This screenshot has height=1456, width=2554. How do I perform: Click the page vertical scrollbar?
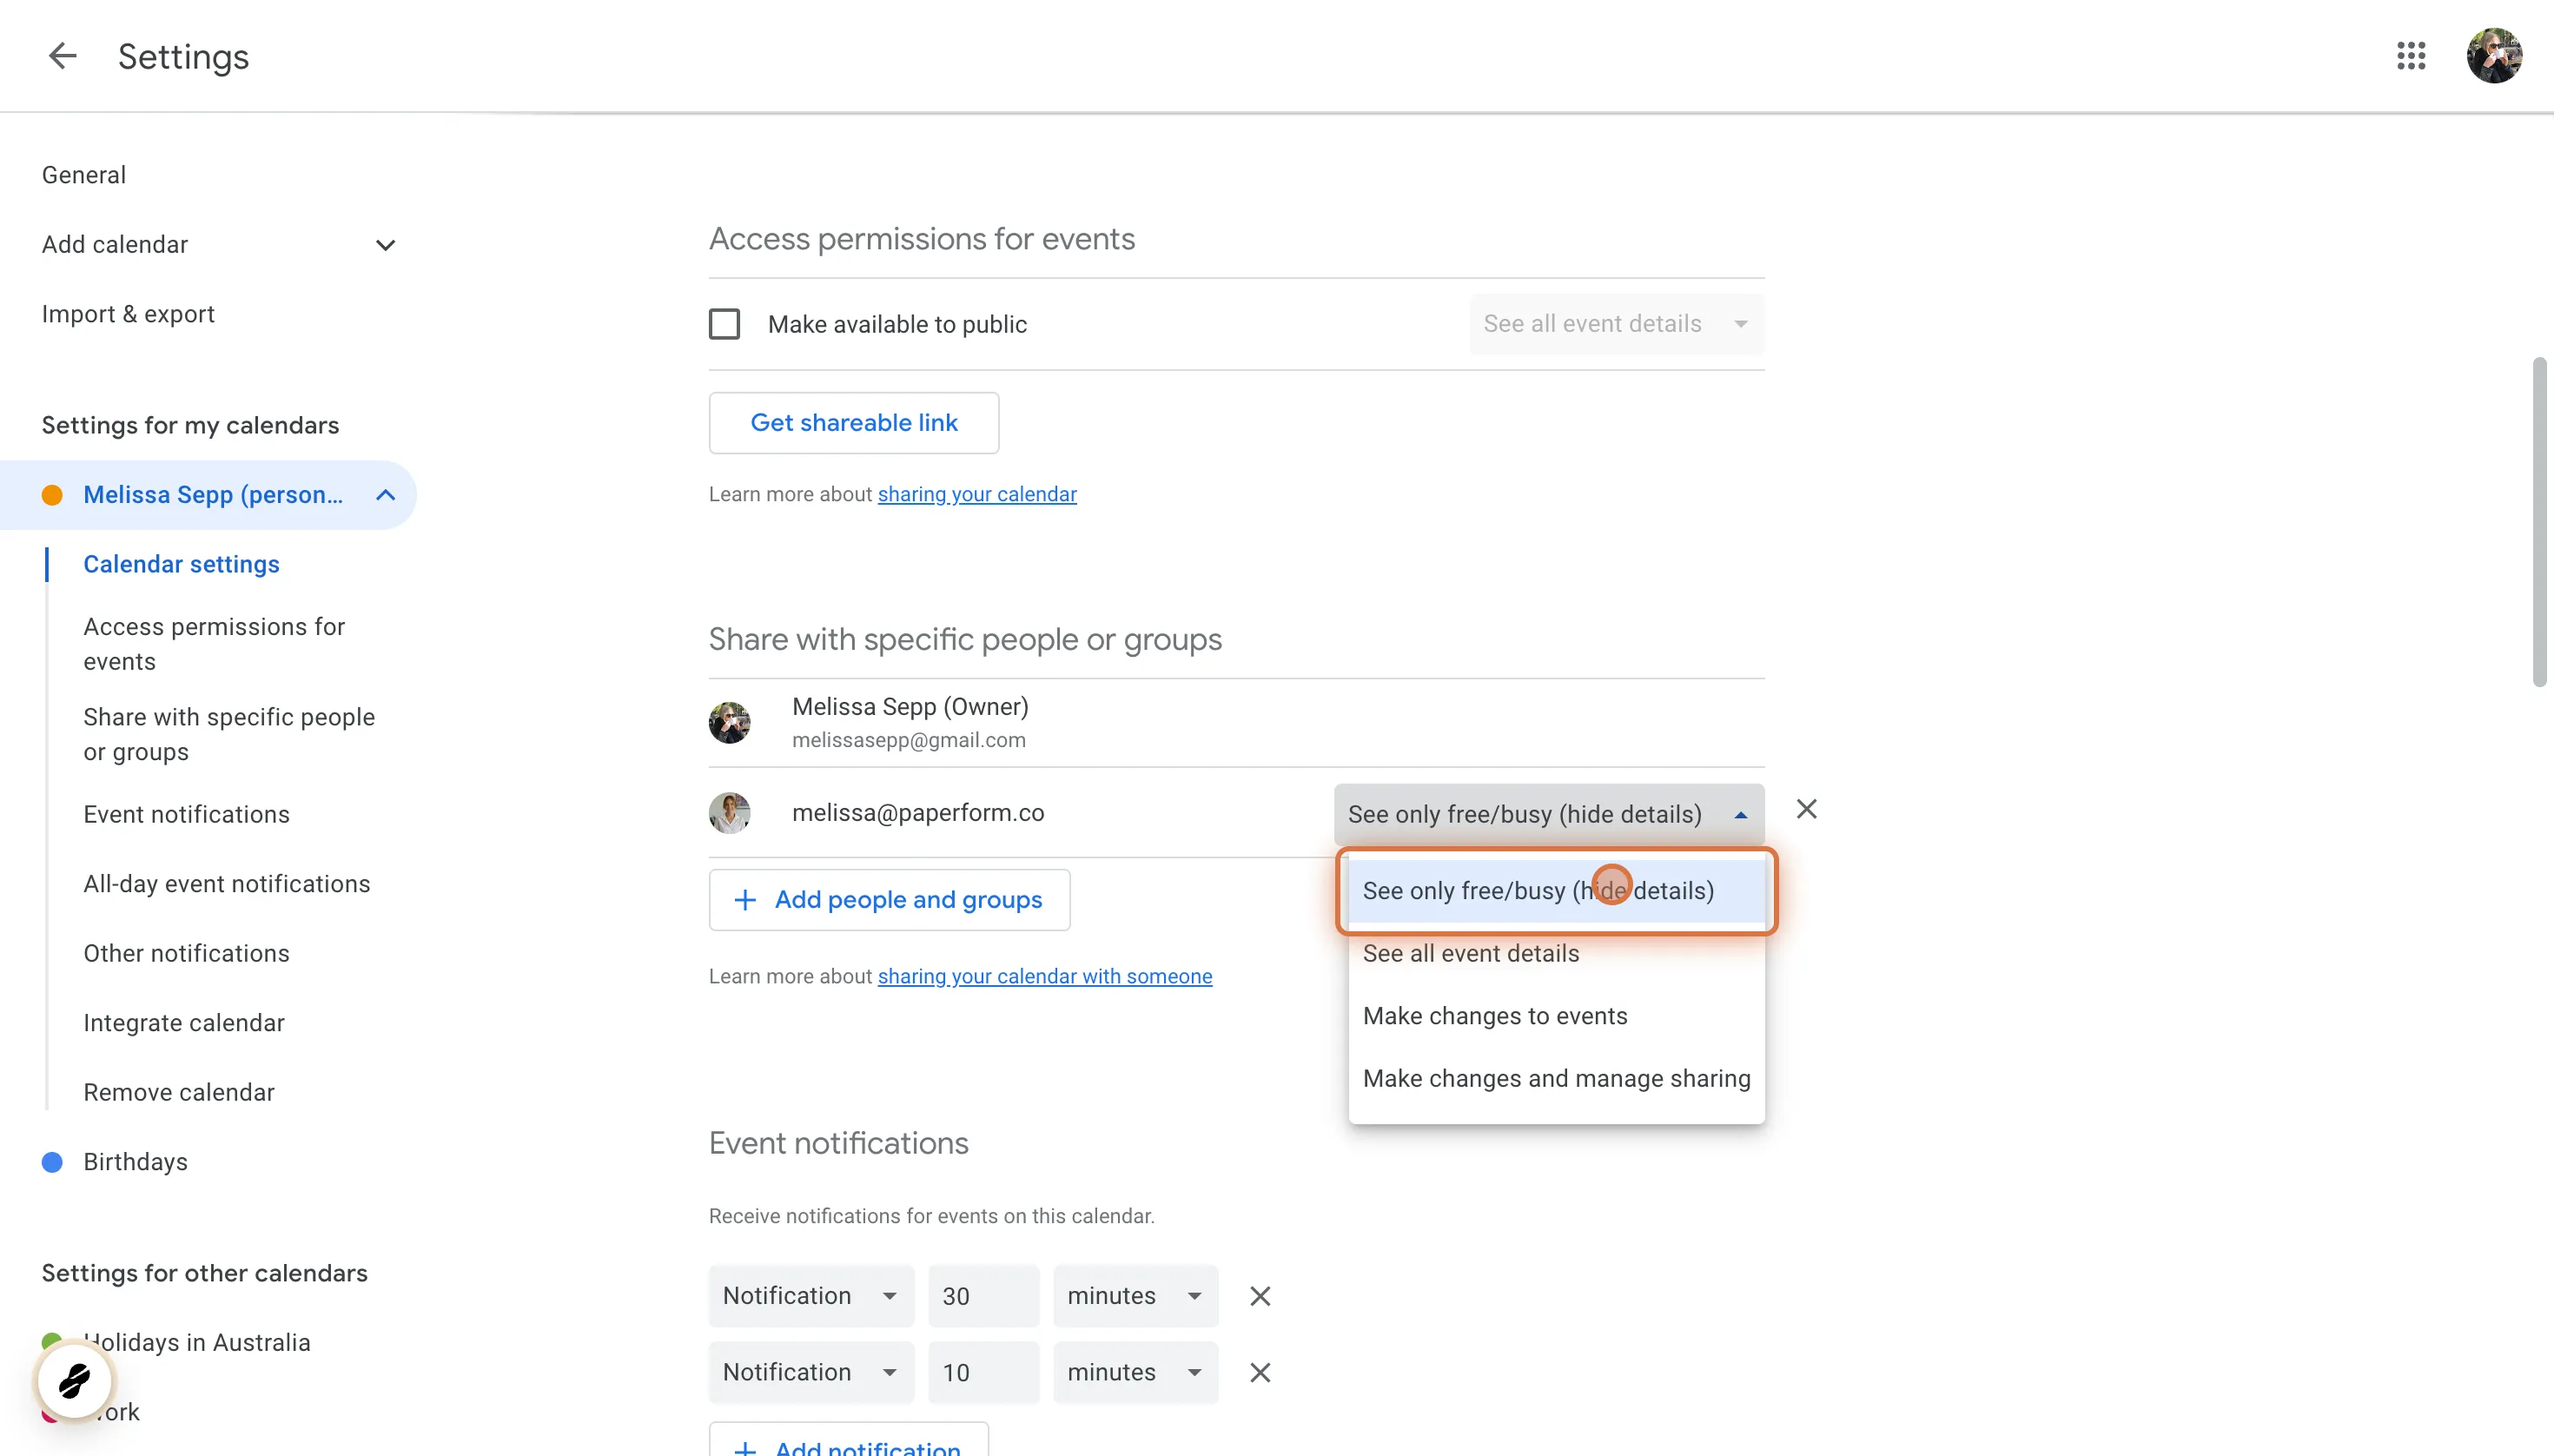2540,522
